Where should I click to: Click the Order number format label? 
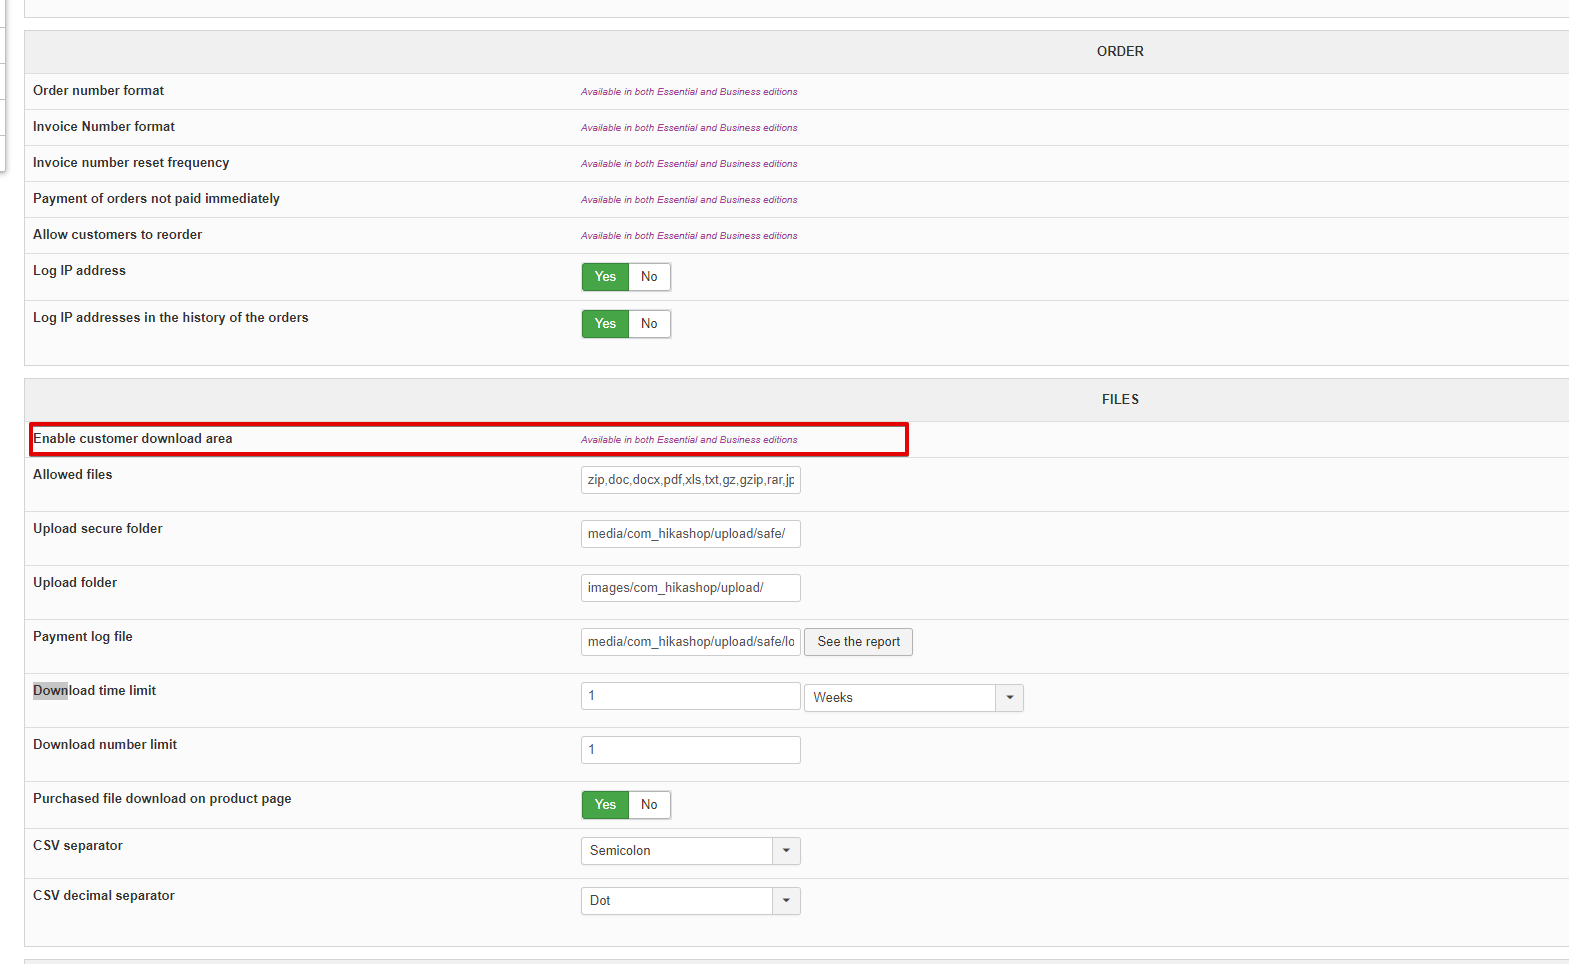[98, 90]
